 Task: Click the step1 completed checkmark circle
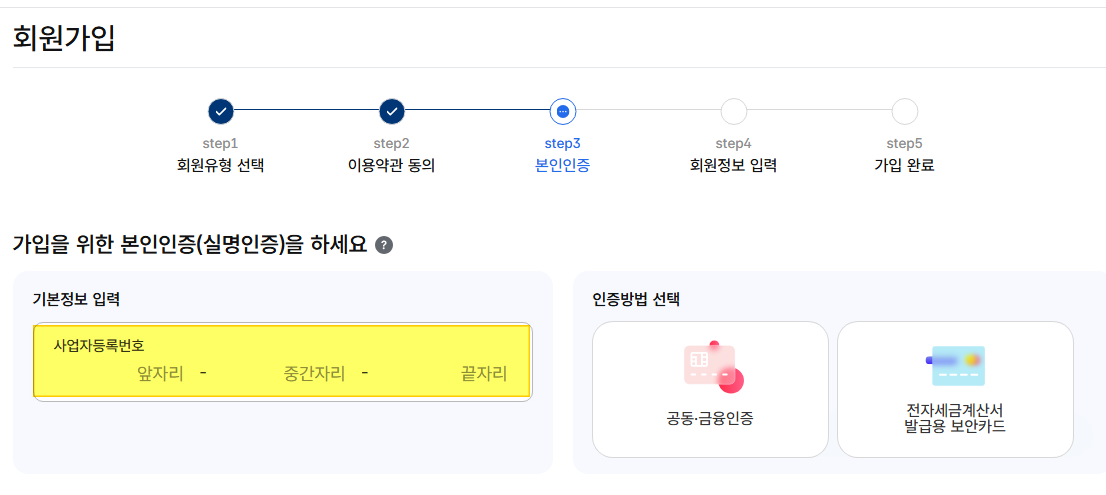[221, 111]
